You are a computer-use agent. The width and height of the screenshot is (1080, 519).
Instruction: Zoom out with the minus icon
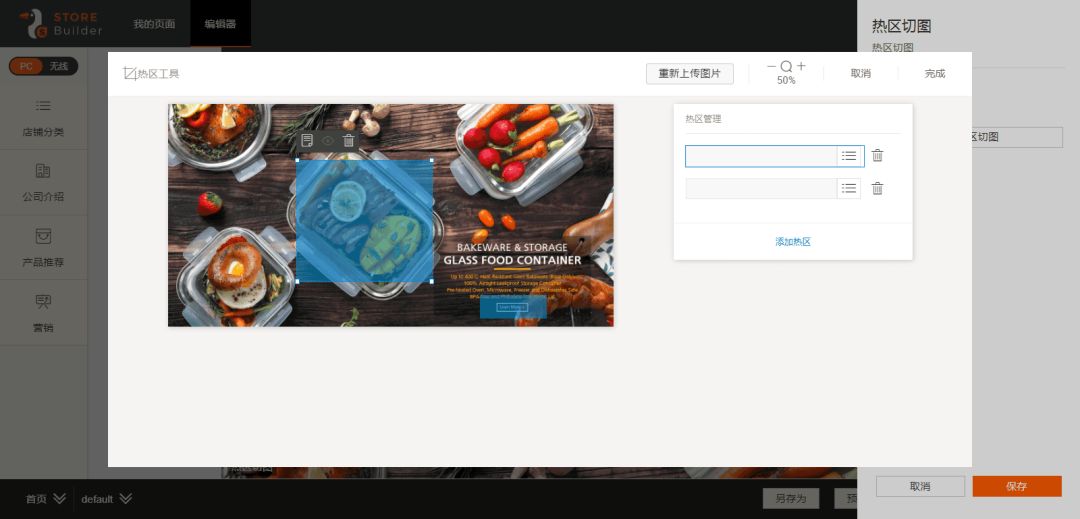771,67
